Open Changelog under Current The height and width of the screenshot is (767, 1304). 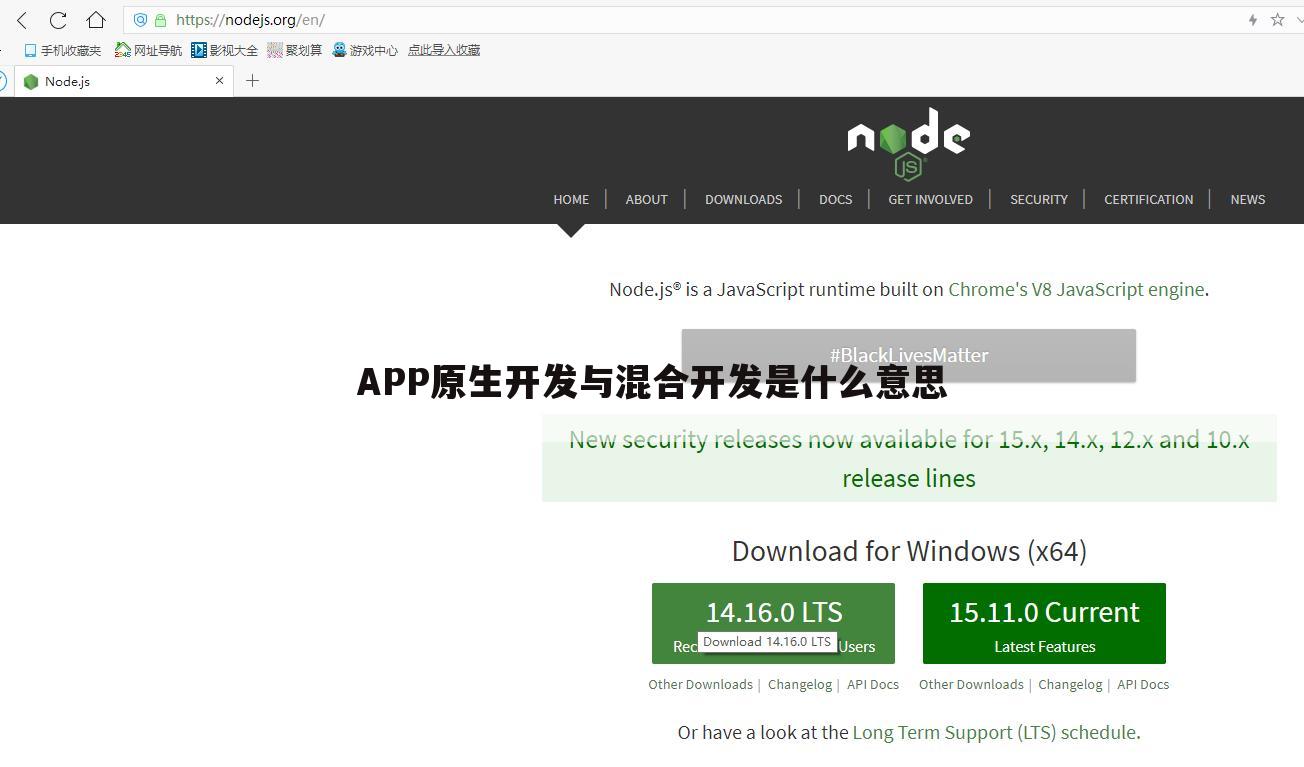1070,684
